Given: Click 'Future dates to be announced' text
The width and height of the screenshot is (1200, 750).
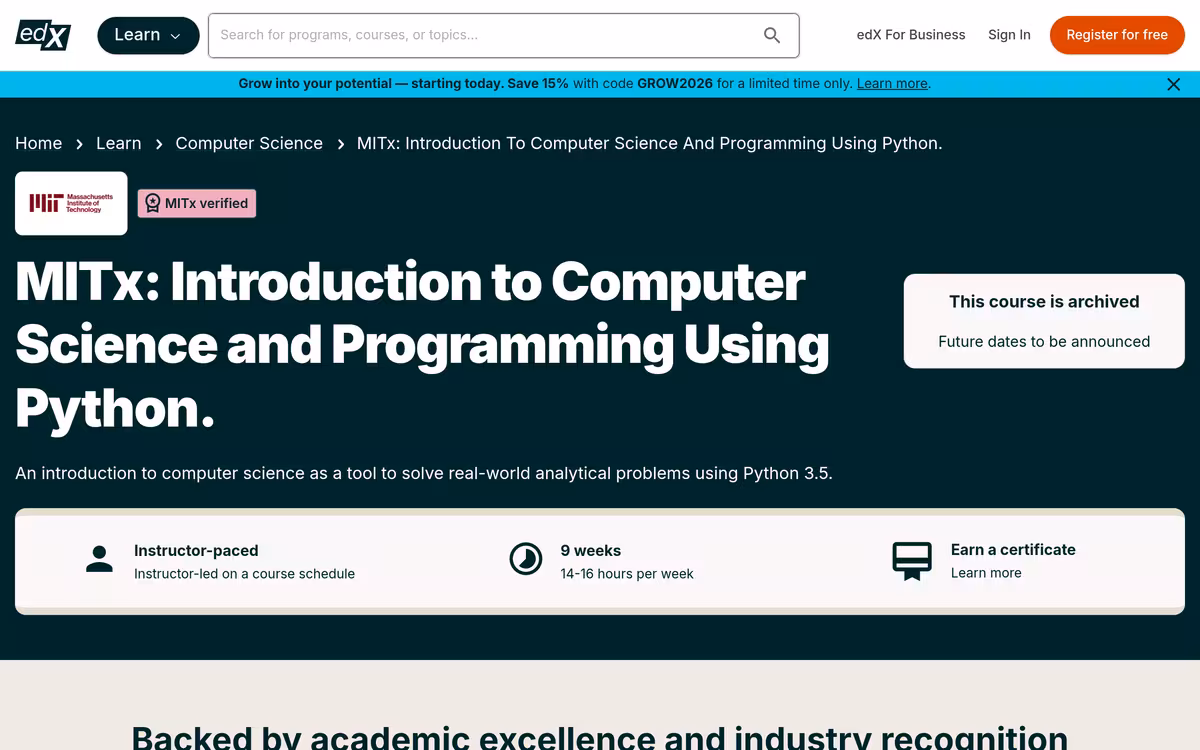Looking at the screenshot, I should coord(1044,342).
